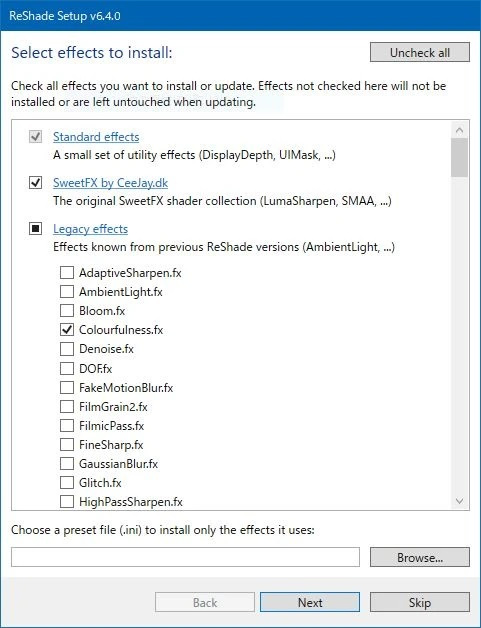Click the scrollbar up arrow in effects list
The height and width of the screenshot is (628, 481).
pos(459,130)
